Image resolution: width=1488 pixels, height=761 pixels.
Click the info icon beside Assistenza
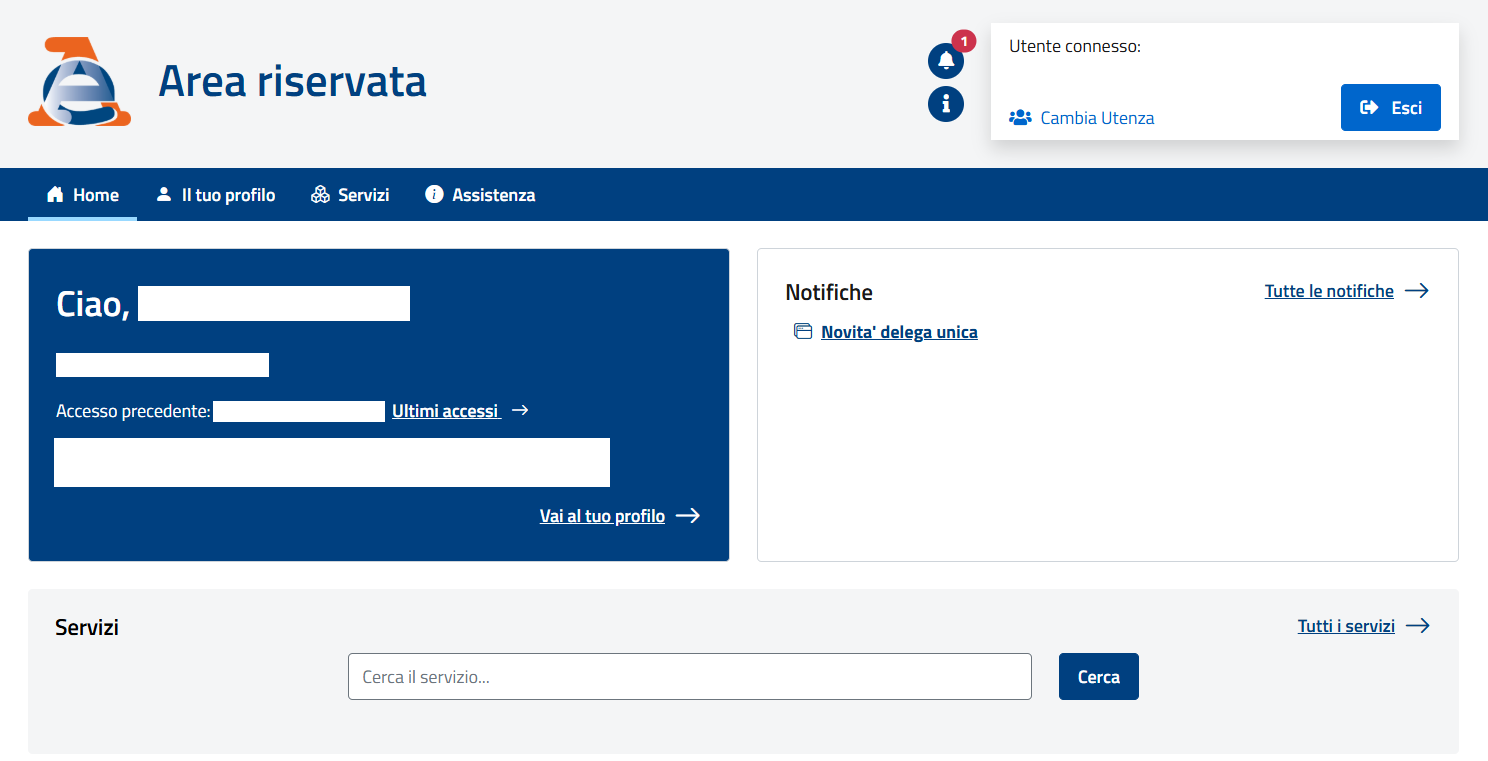click(434, 195)
